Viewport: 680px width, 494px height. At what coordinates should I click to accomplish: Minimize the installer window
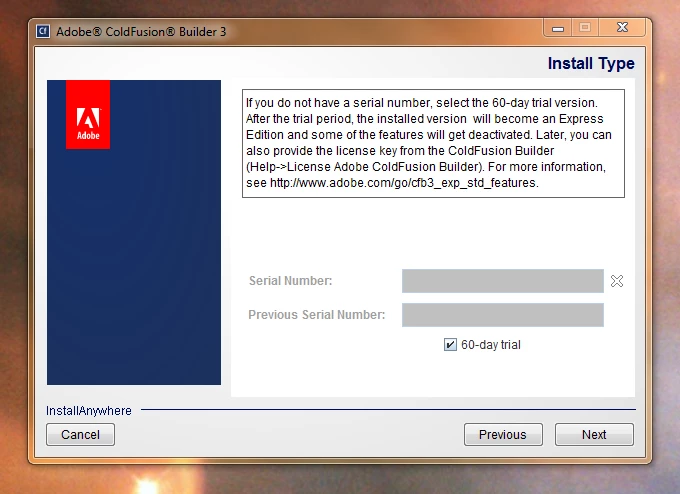point(558,28)
